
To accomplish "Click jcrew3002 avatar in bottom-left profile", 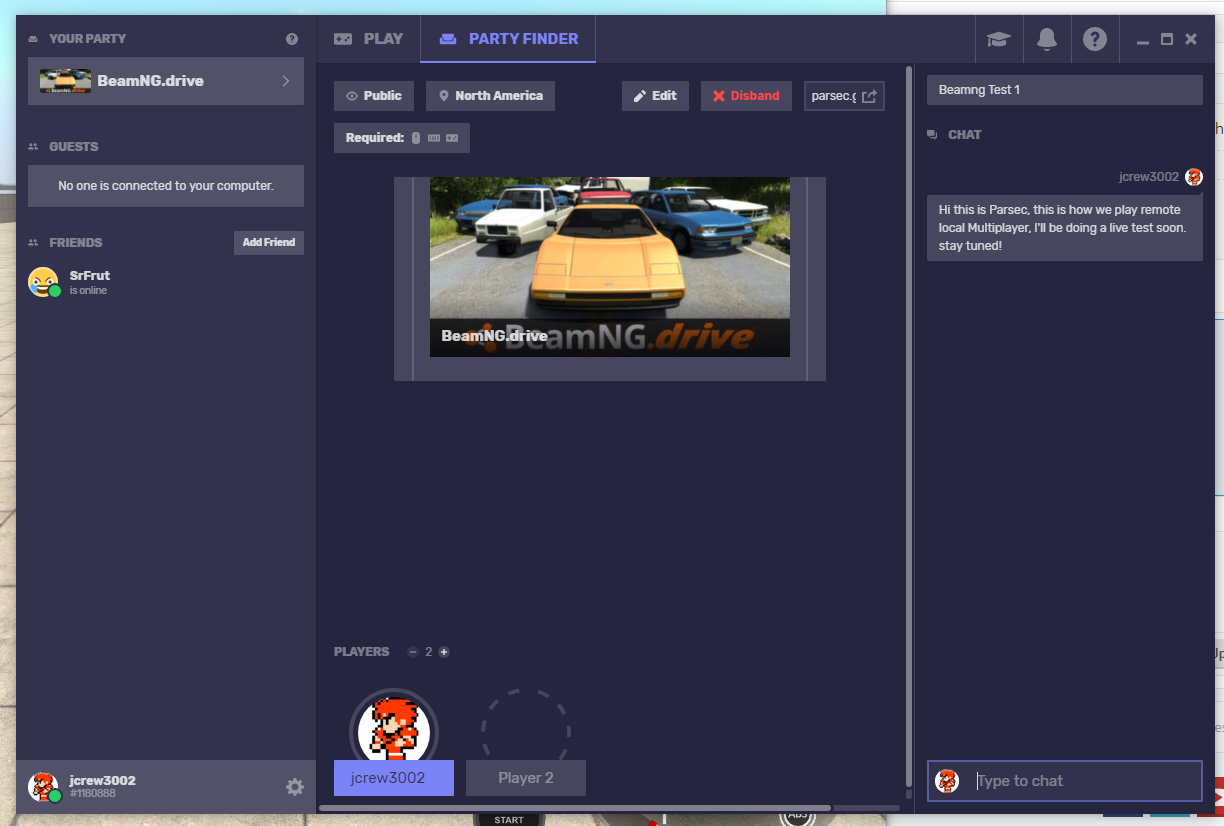I will tap(43, 787).
